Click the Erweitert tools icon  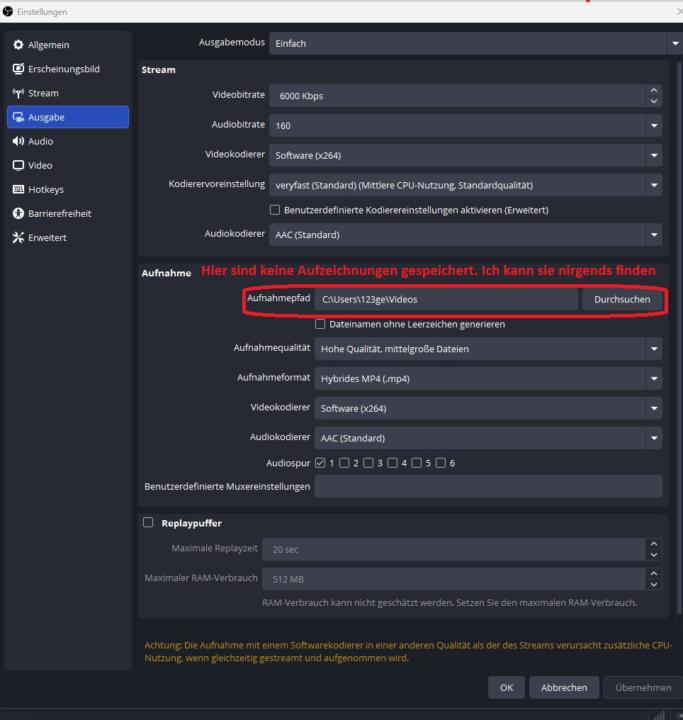[18, 237]
